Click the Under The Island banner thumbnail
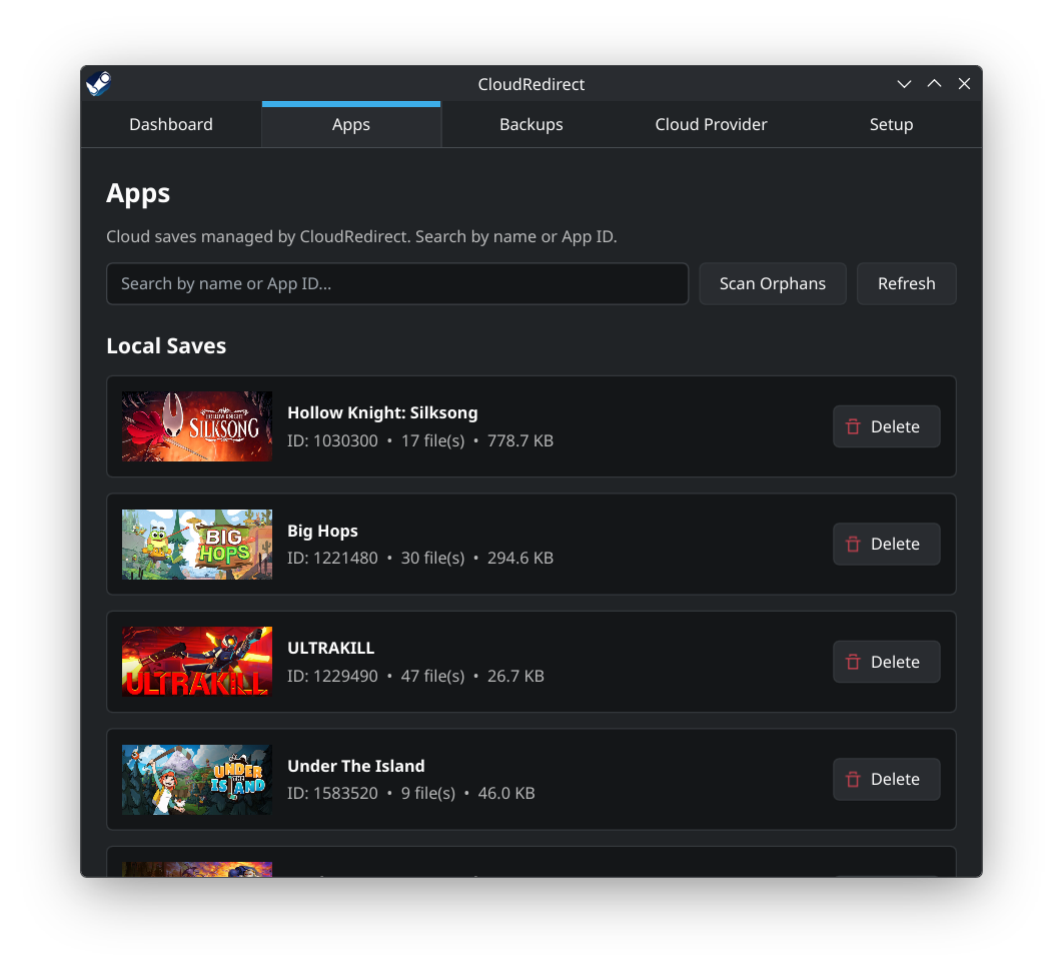This screenshot has height=973, width=1063. 197,780
